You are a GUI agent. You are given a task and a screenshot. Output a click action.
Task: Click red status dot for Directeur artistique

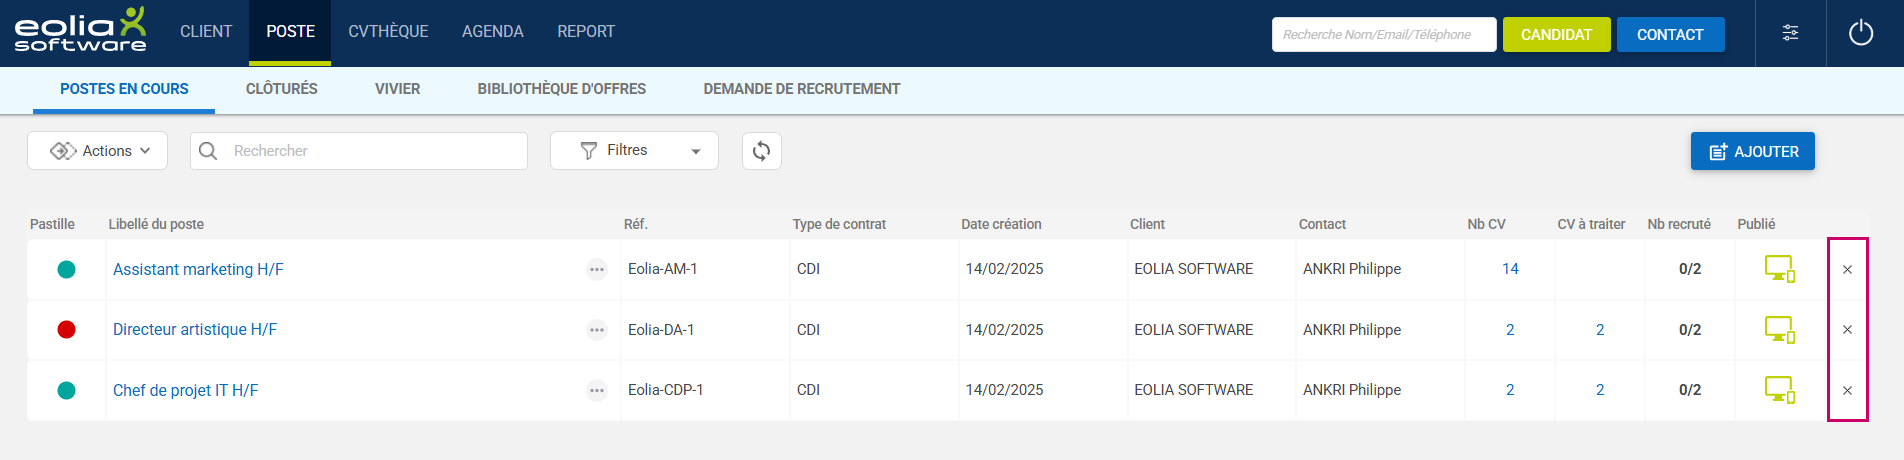coord(66,330)
